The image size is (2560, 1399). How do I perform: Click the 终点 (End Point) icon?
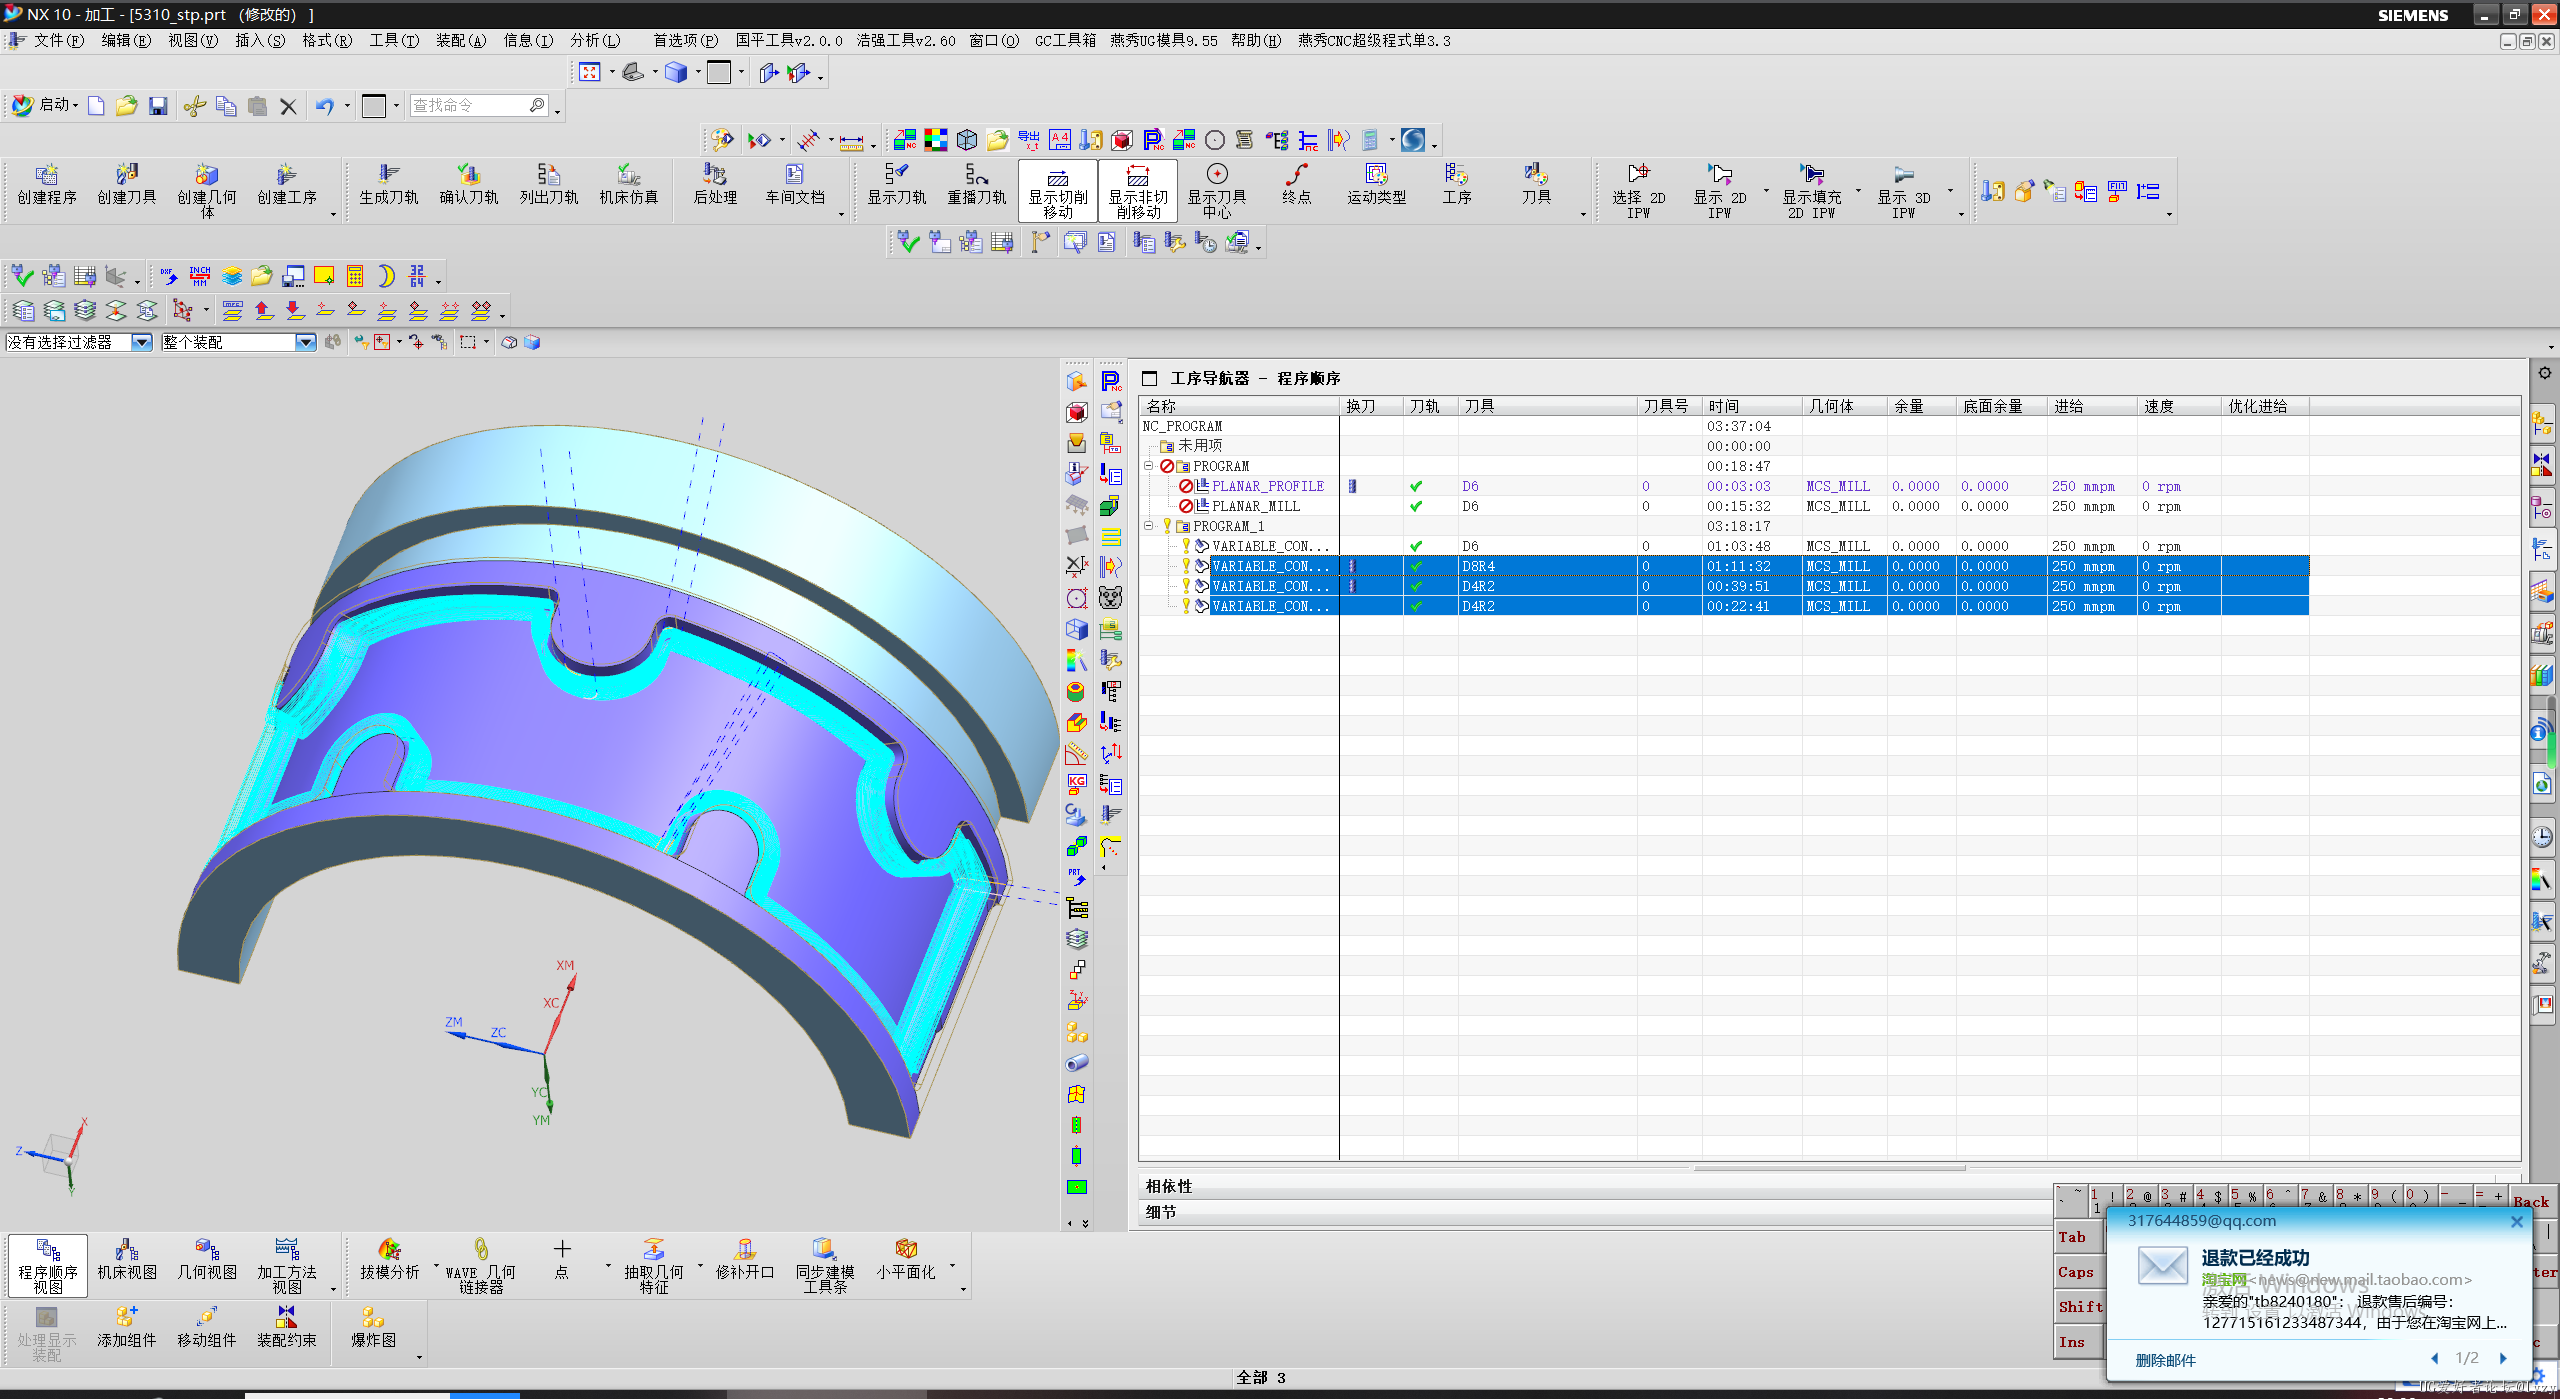click(1297, 185)
